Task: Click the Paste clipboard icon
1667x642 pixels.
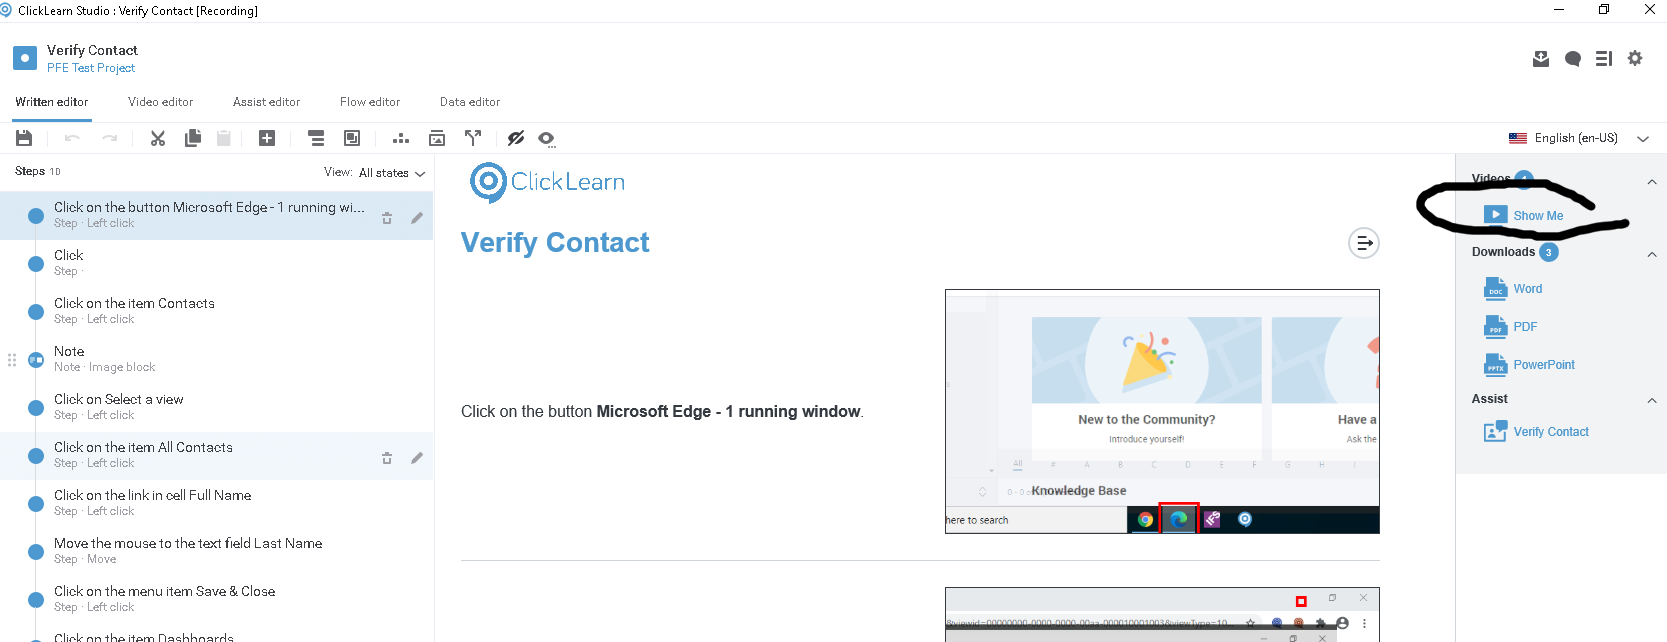Action: point(224,138)
